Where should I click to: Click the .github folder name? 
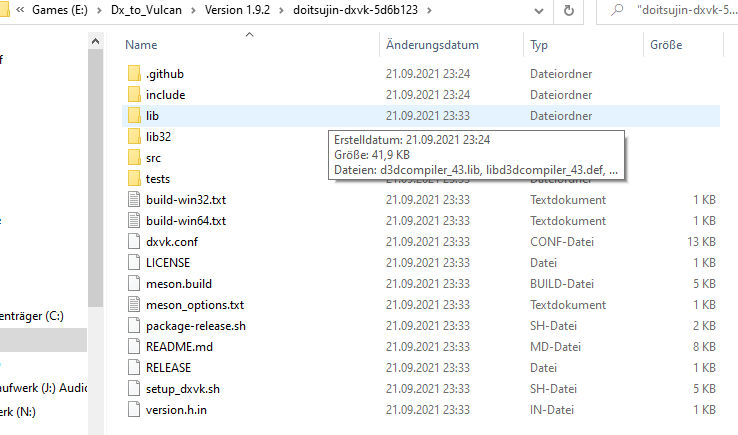[165, 74]
